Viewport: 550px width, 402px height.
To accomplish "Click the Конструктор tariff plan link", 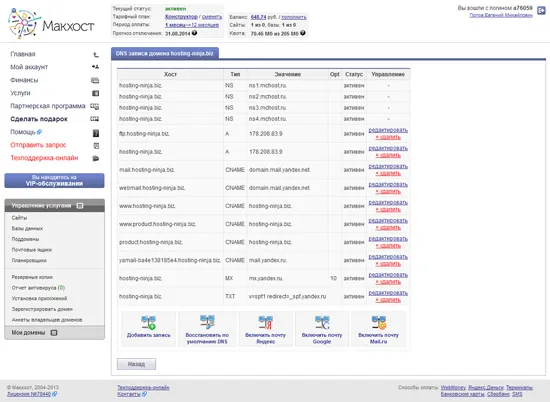I will click(181, 17).
